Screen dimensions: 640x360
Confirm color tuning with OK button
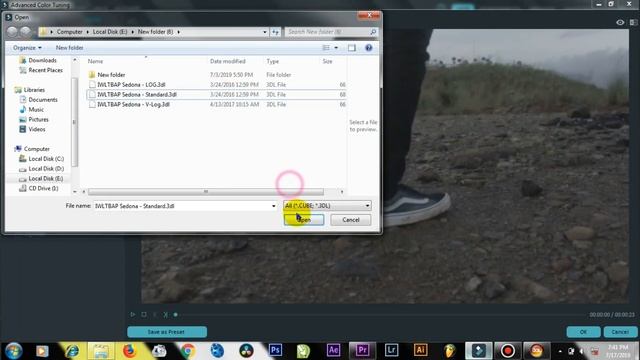[x=583, y=332]
